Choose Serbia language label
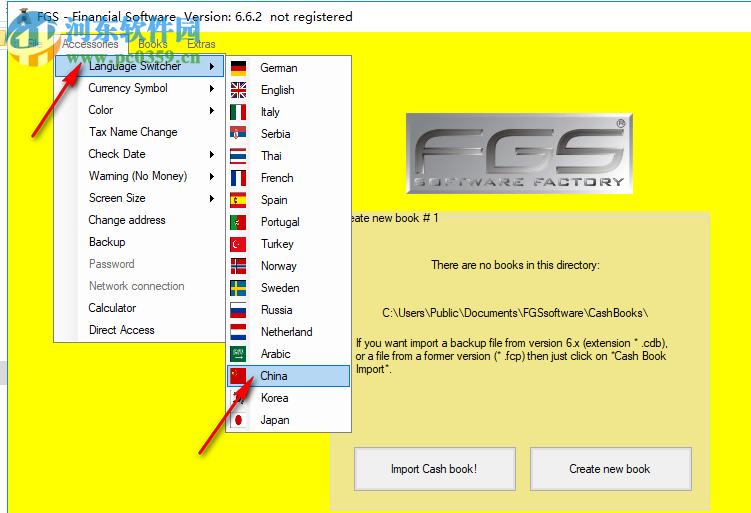 [275, 134]
